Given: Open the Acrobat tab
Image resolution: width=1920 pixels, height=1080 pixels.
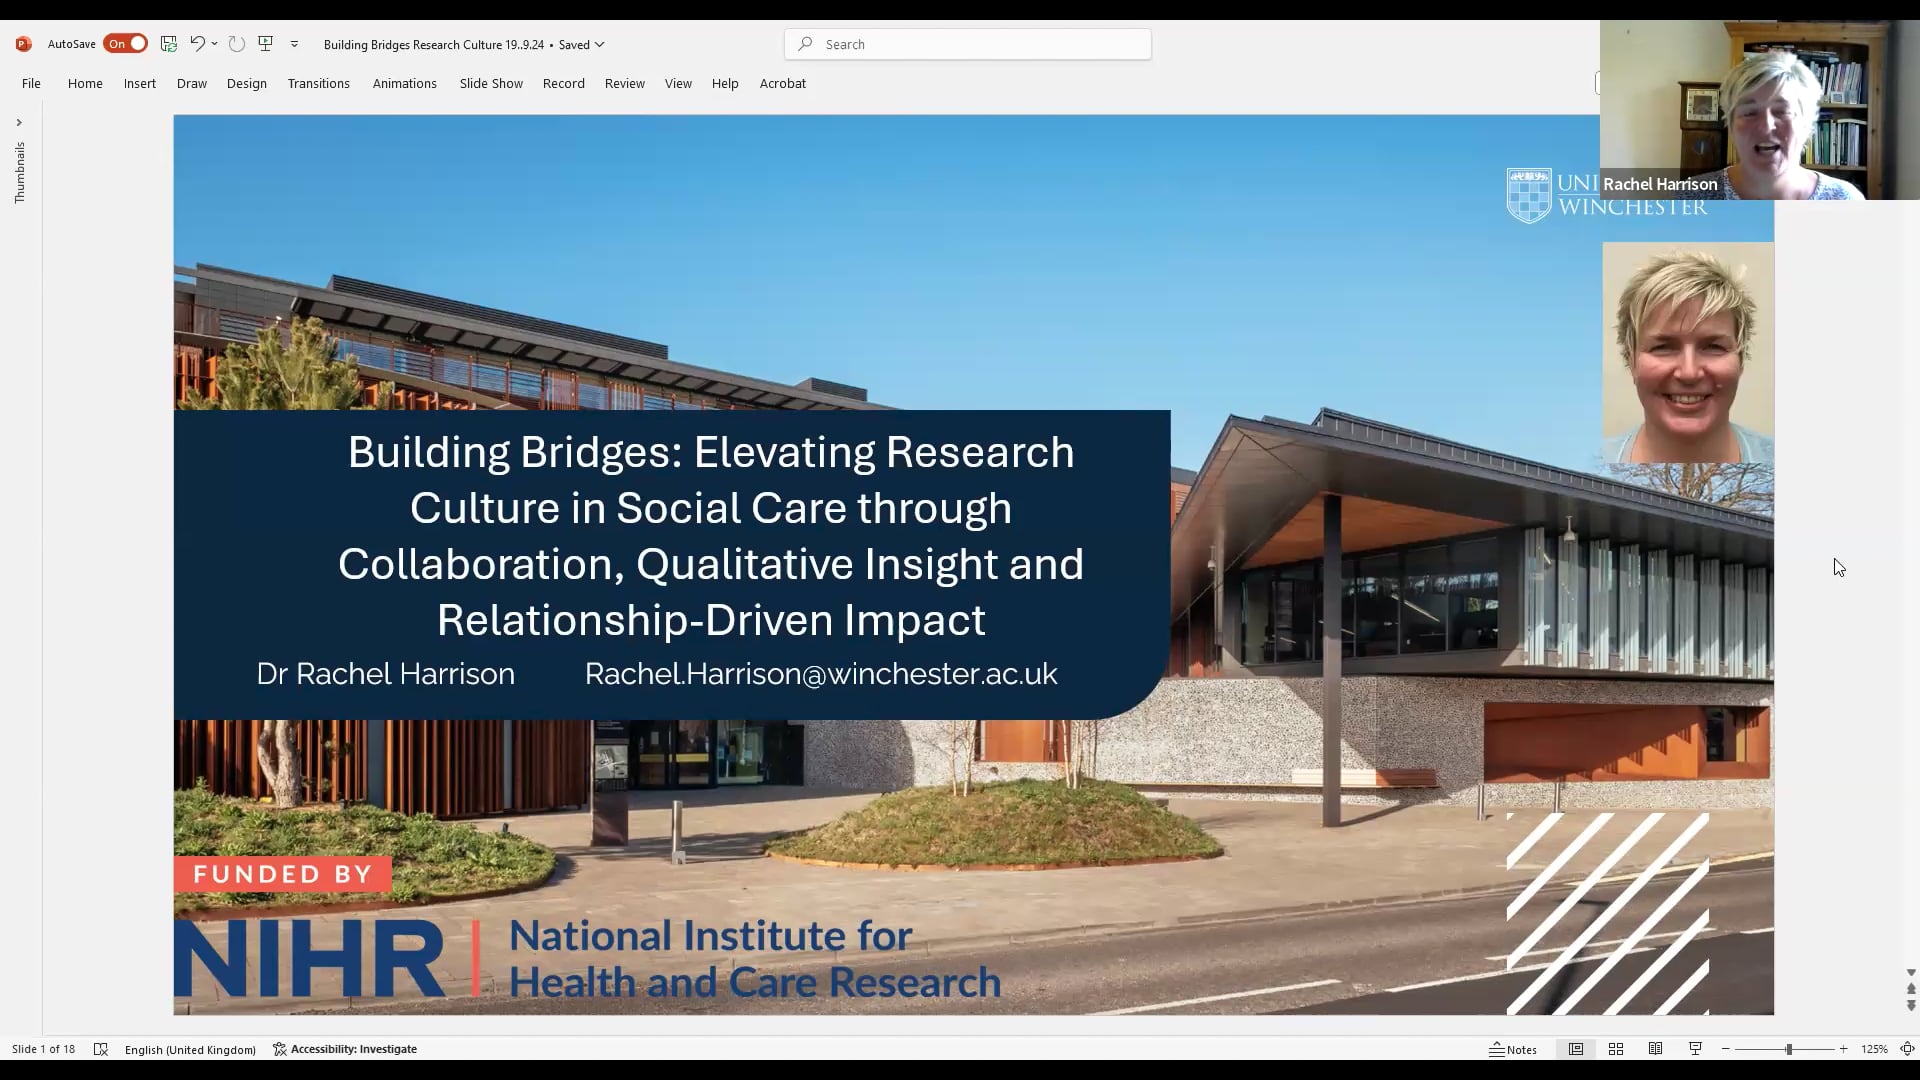Looking at the screenshot, I should point(783,83).
